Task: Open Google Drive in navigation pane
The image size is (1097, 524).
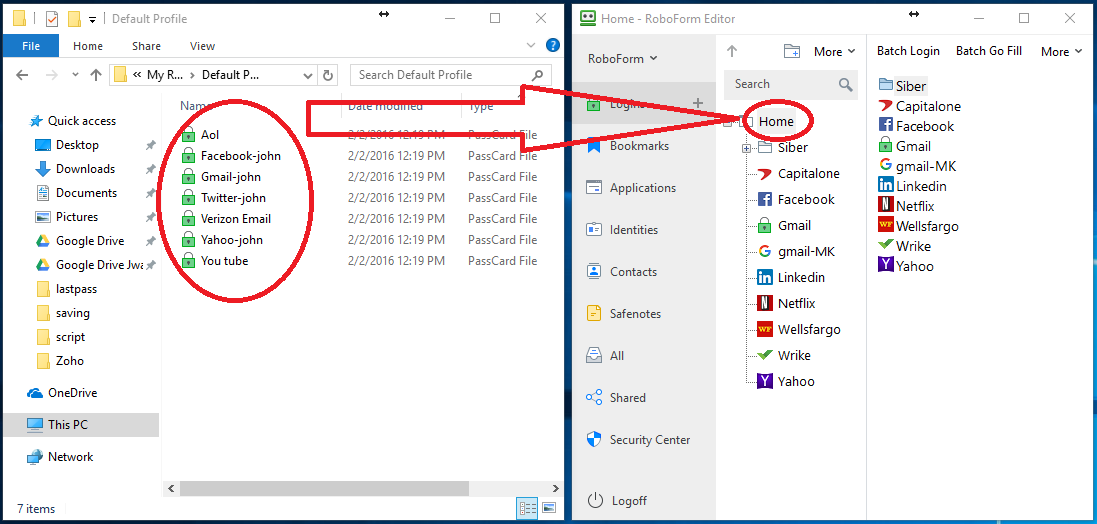Action: click(80, 241)
